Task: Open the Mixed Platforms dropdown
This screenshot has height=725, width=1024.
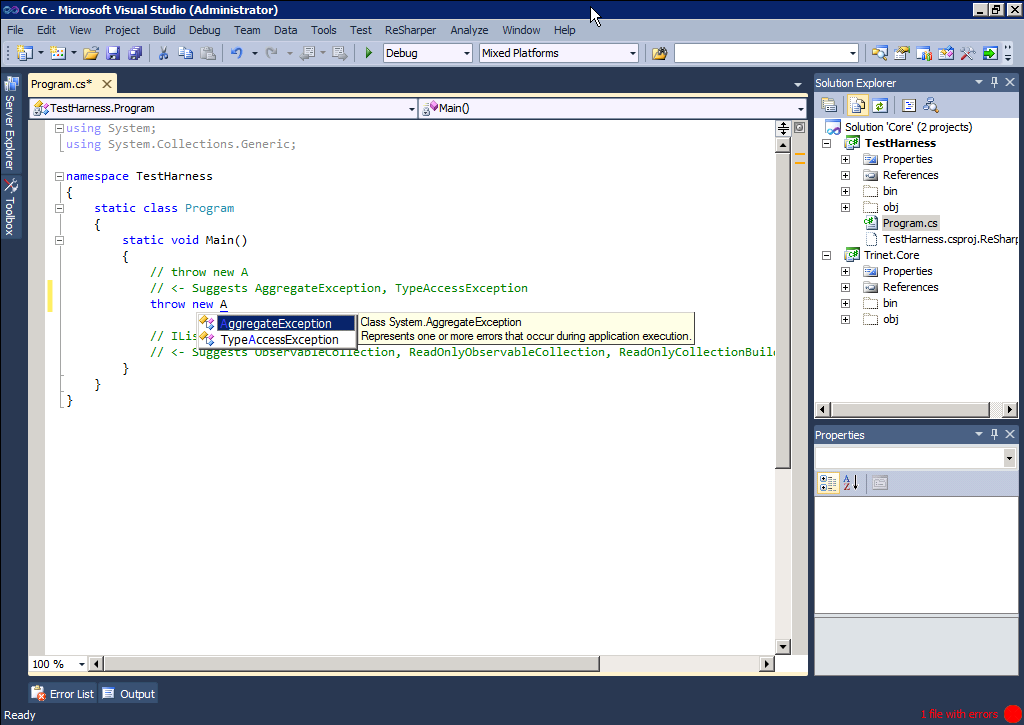Action: [633, 54]
